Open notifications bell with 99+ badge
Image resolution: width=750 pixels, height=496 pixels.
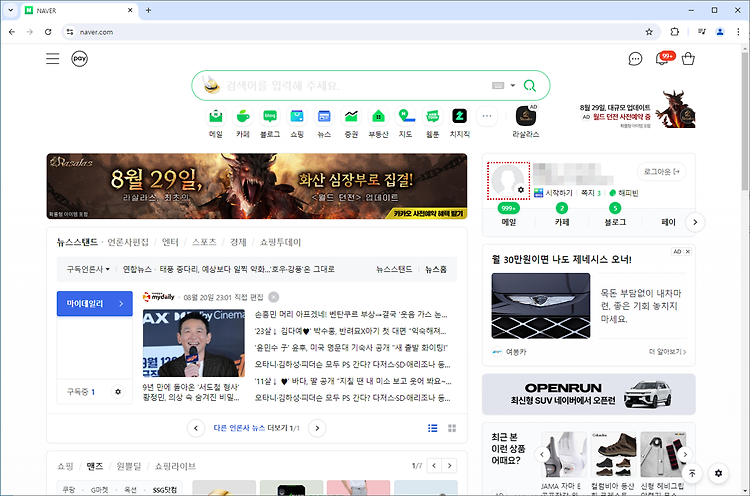(x=664, y=58)
